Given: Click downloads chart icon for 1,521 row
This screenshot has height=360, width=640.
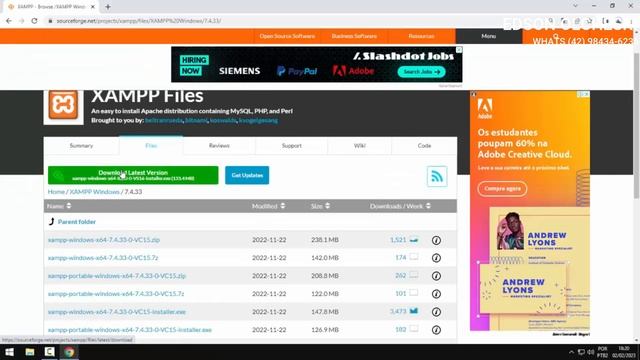Looking at the screenshot, I should tap(414, 240).
